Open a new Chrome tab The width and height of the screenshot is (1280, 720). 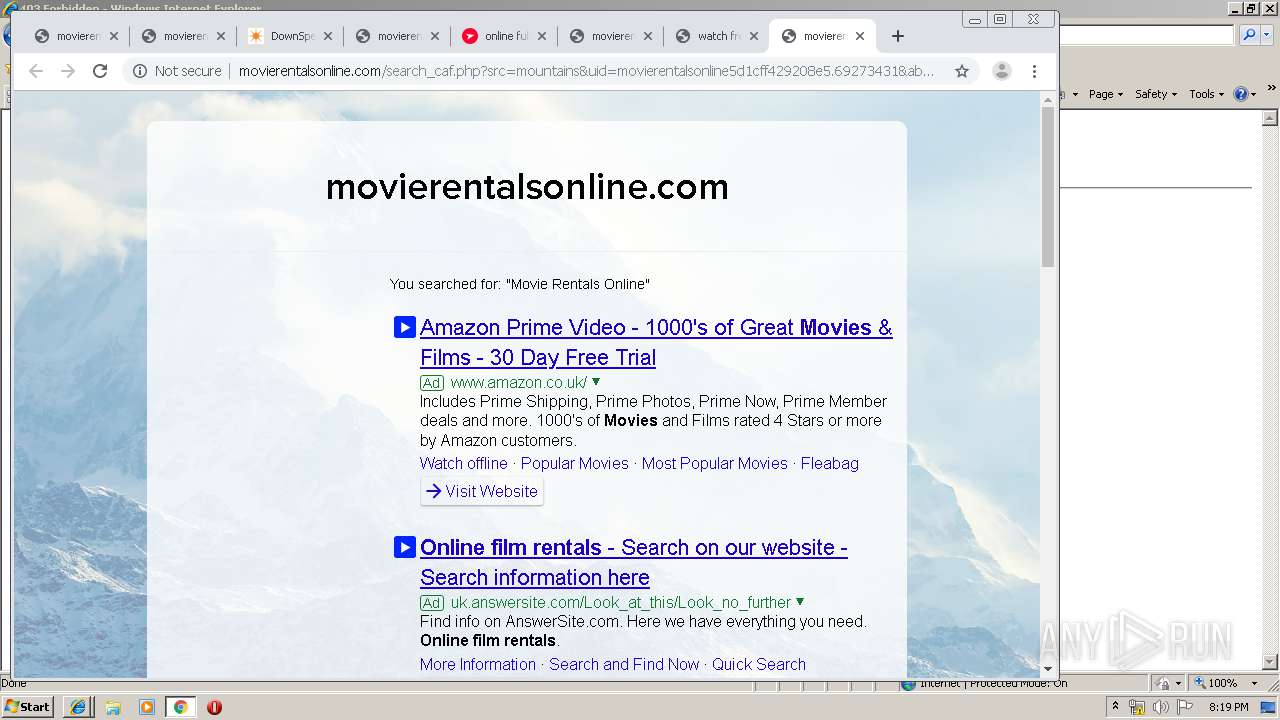898,36
